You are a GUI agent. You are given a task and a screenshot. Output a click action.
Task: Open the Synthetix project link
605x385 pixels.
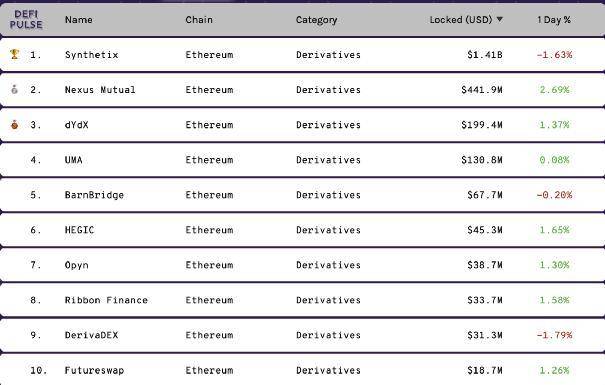pyautogui.click(x=91, y=55)
